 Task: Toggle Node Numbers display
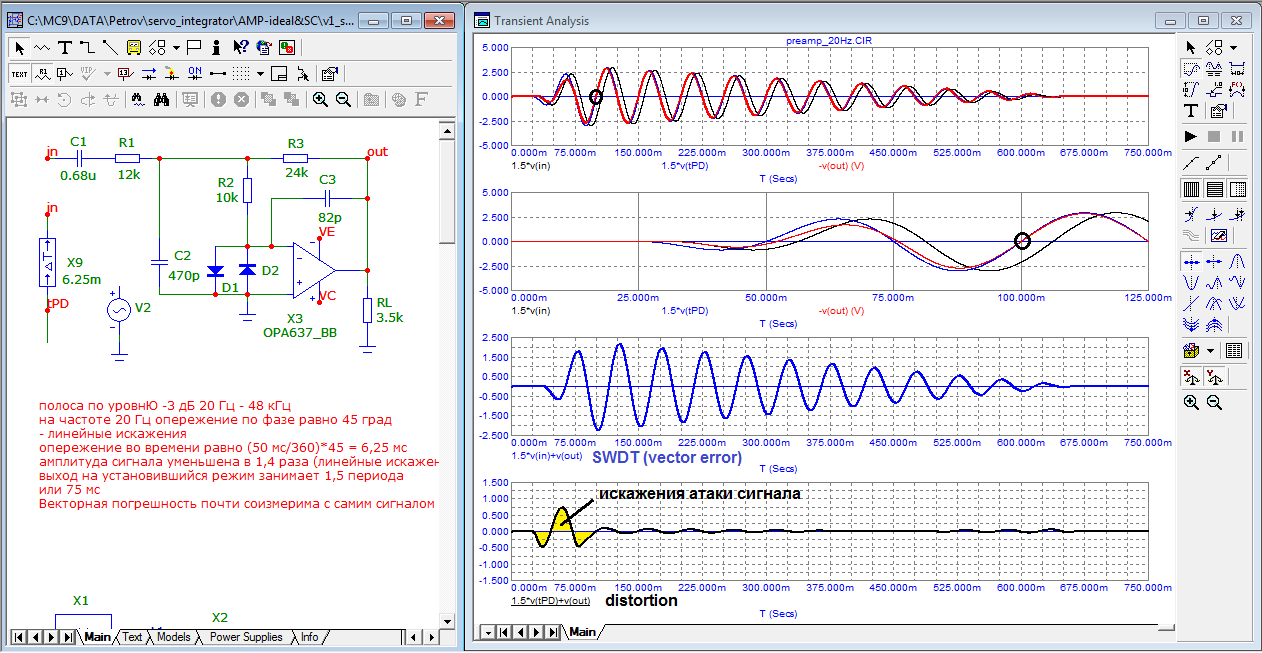(65, 73)
